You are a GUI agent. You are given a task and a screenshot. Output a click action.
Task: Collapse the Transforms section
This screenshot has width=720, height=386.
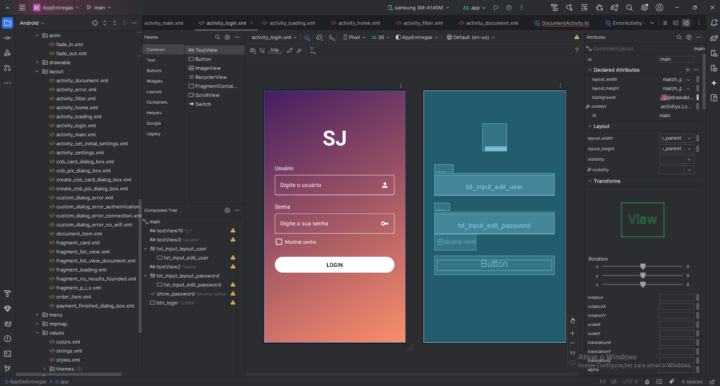(x=590, y=181)
